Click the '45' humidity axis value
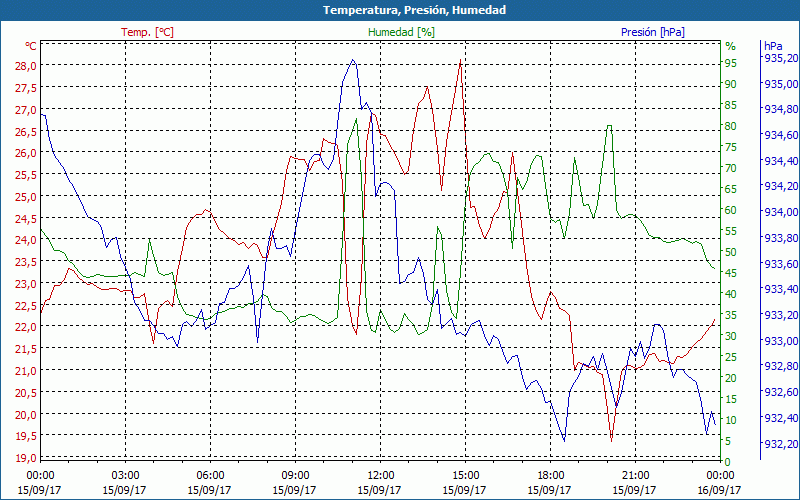800x500 pixels. [x=731, y=273]
